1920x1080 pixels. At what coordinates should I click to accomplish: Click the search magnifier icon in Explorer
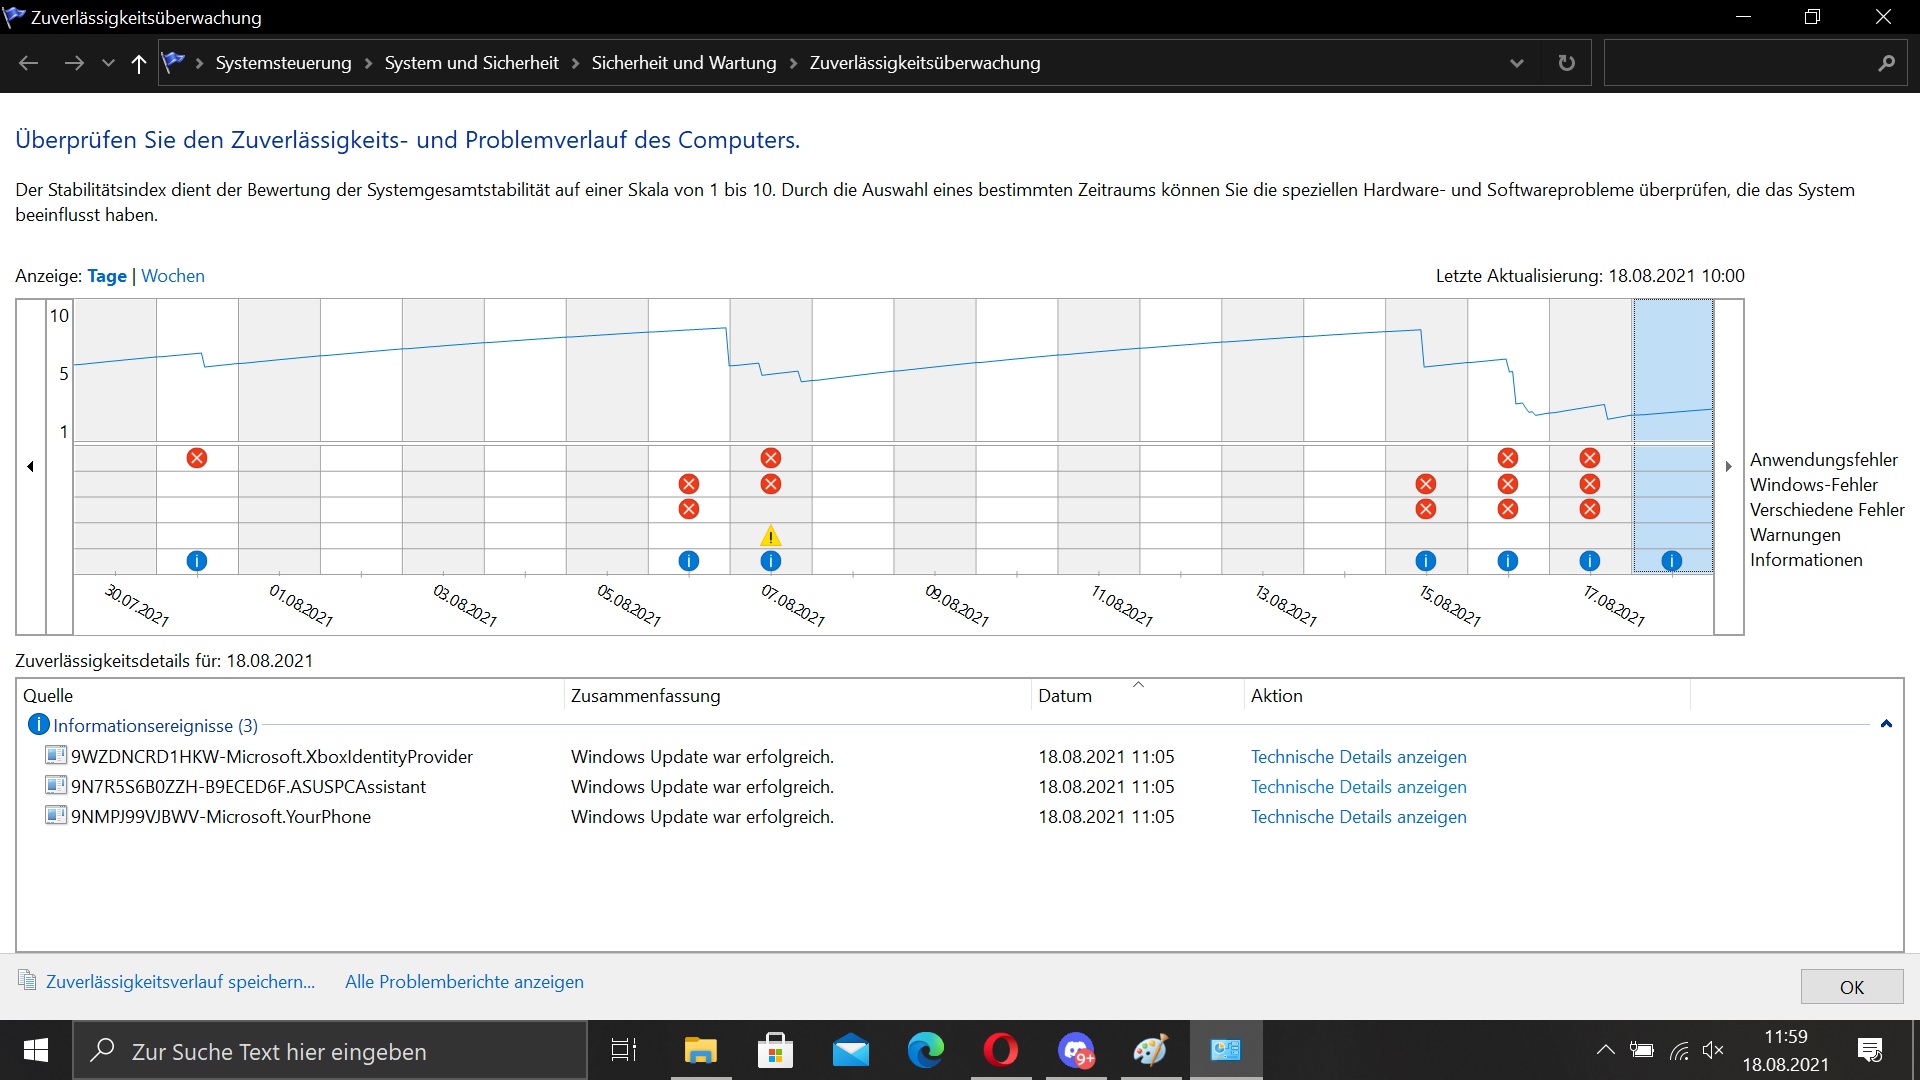click(x=1886, y=63)
